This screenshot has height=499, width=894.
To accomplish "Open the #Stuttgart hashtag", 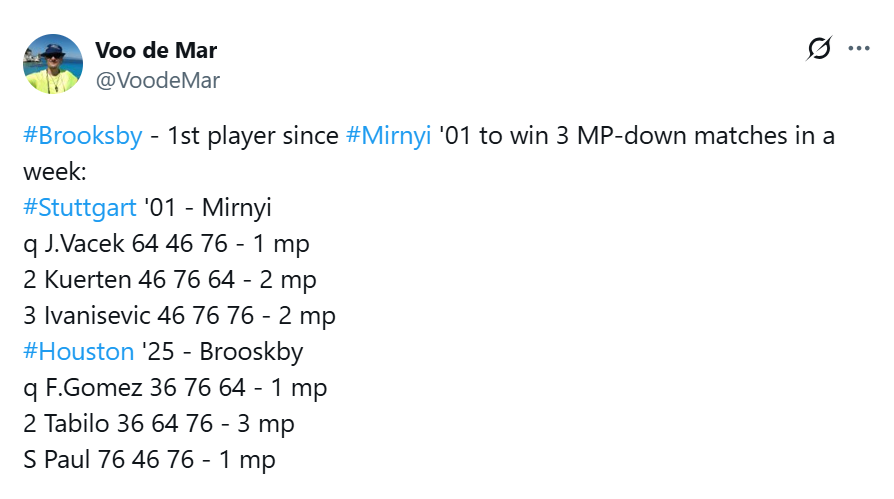I will [79, 208].
